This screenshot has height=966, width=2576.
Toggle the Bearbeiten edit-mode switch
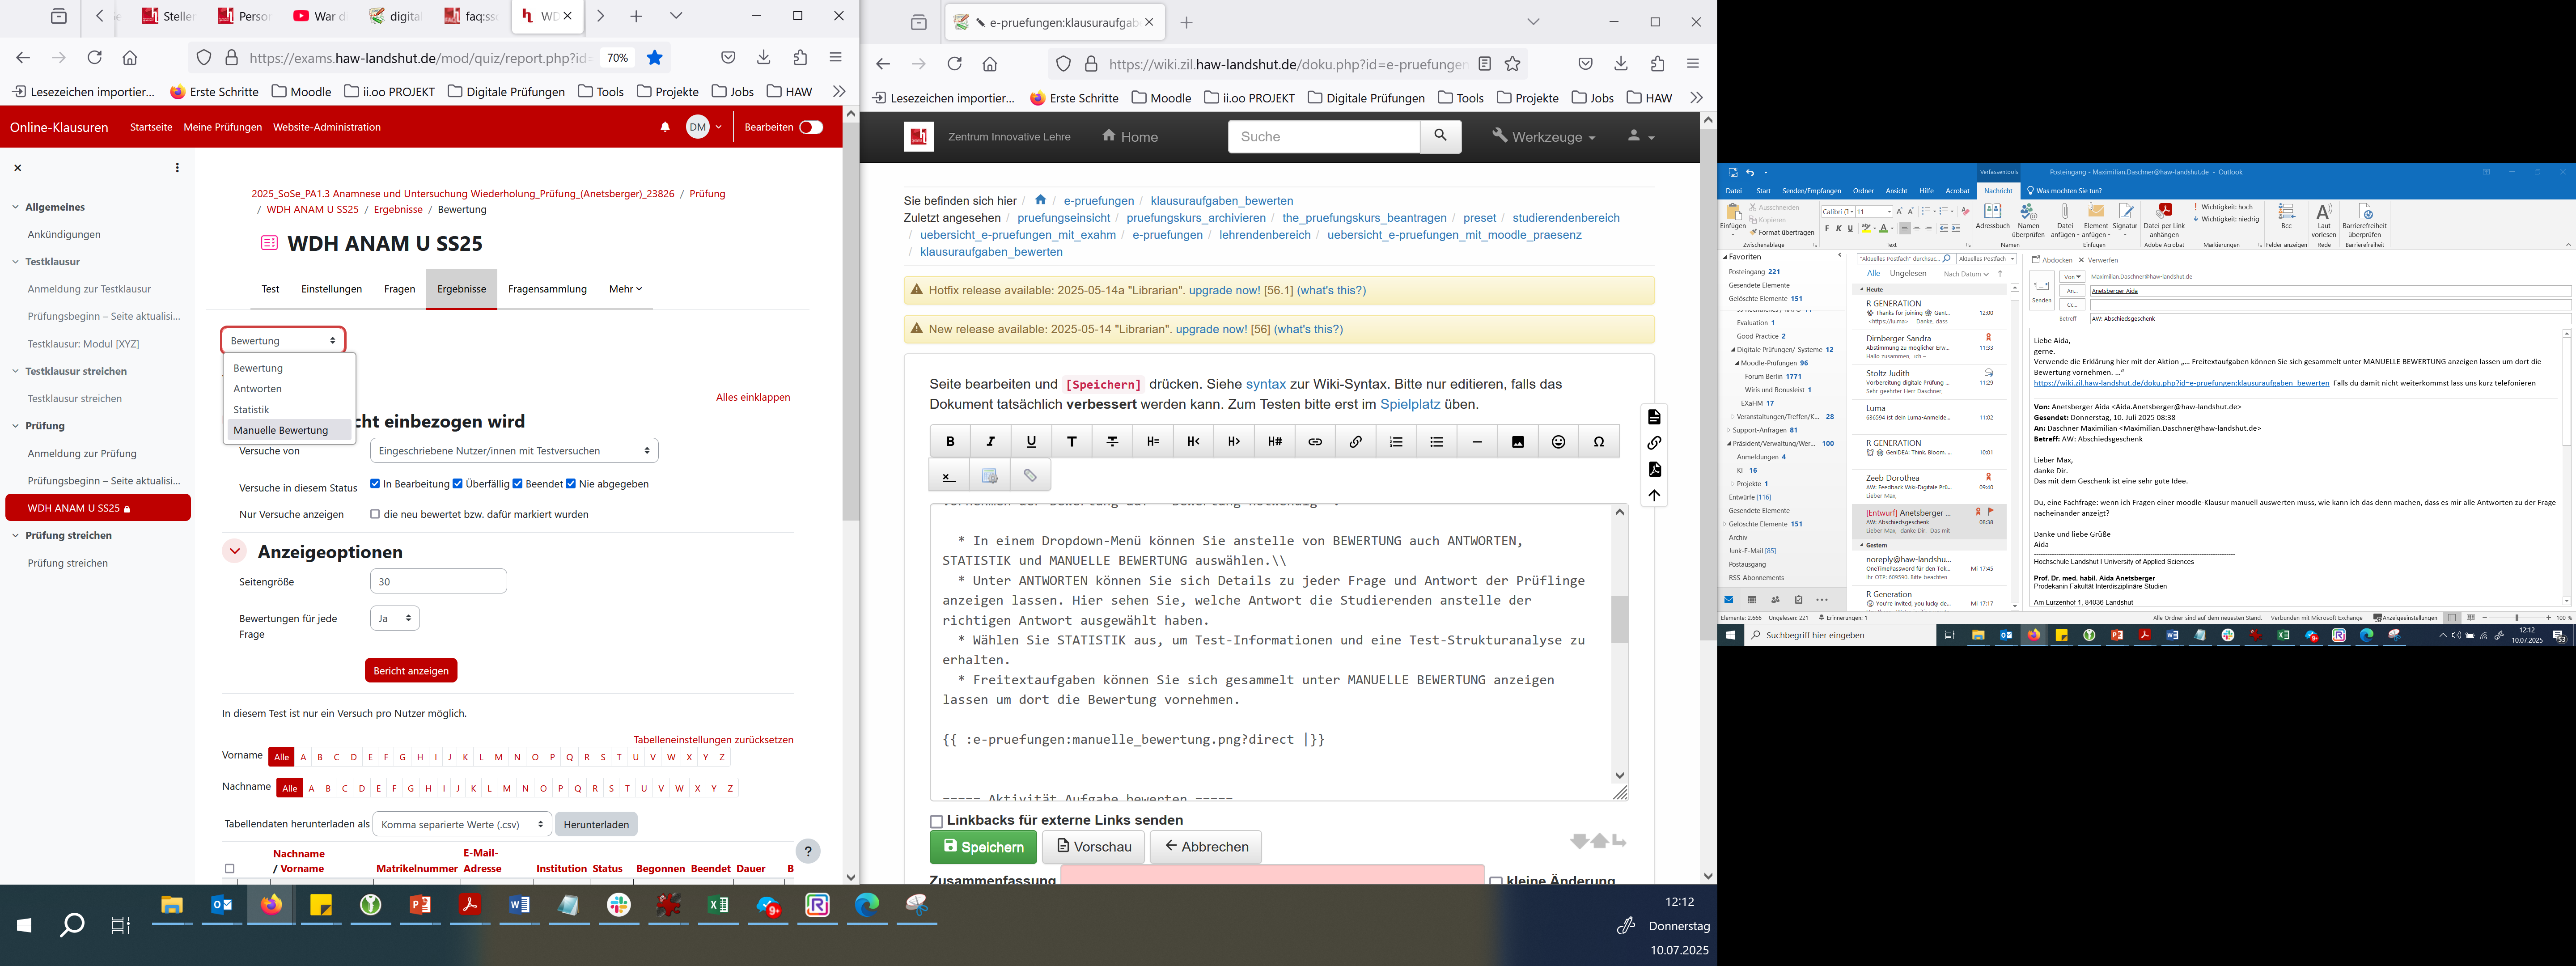(x=811, y=127)
